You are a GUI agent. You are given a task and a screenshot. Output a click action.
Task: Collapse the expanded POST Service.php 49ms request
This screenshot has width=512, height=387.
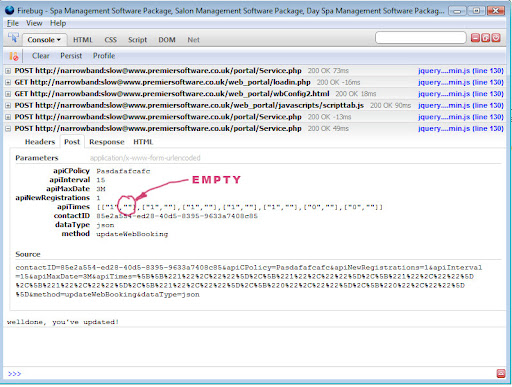click(x=8, y=129)
